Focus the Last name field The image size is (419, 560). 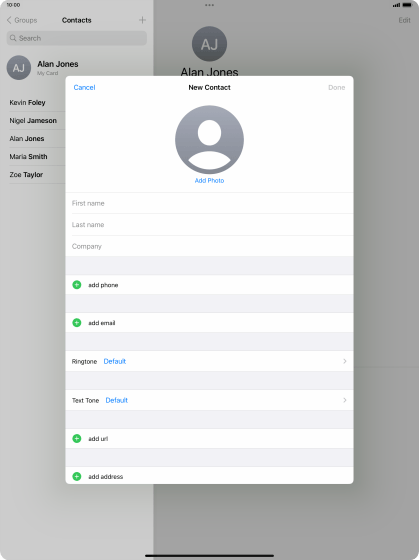tap(209, 225)
